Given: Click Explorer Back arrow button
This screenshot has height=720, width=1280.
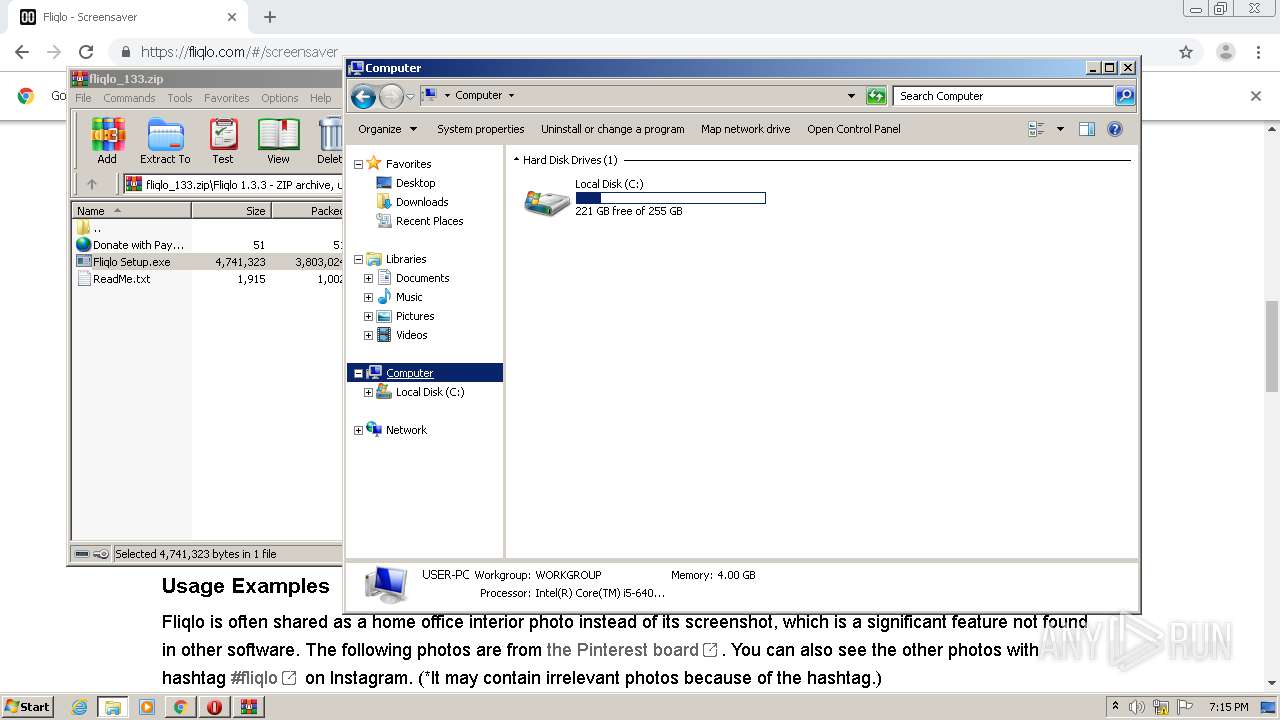Looking at the screenshot, I should 363,96.
